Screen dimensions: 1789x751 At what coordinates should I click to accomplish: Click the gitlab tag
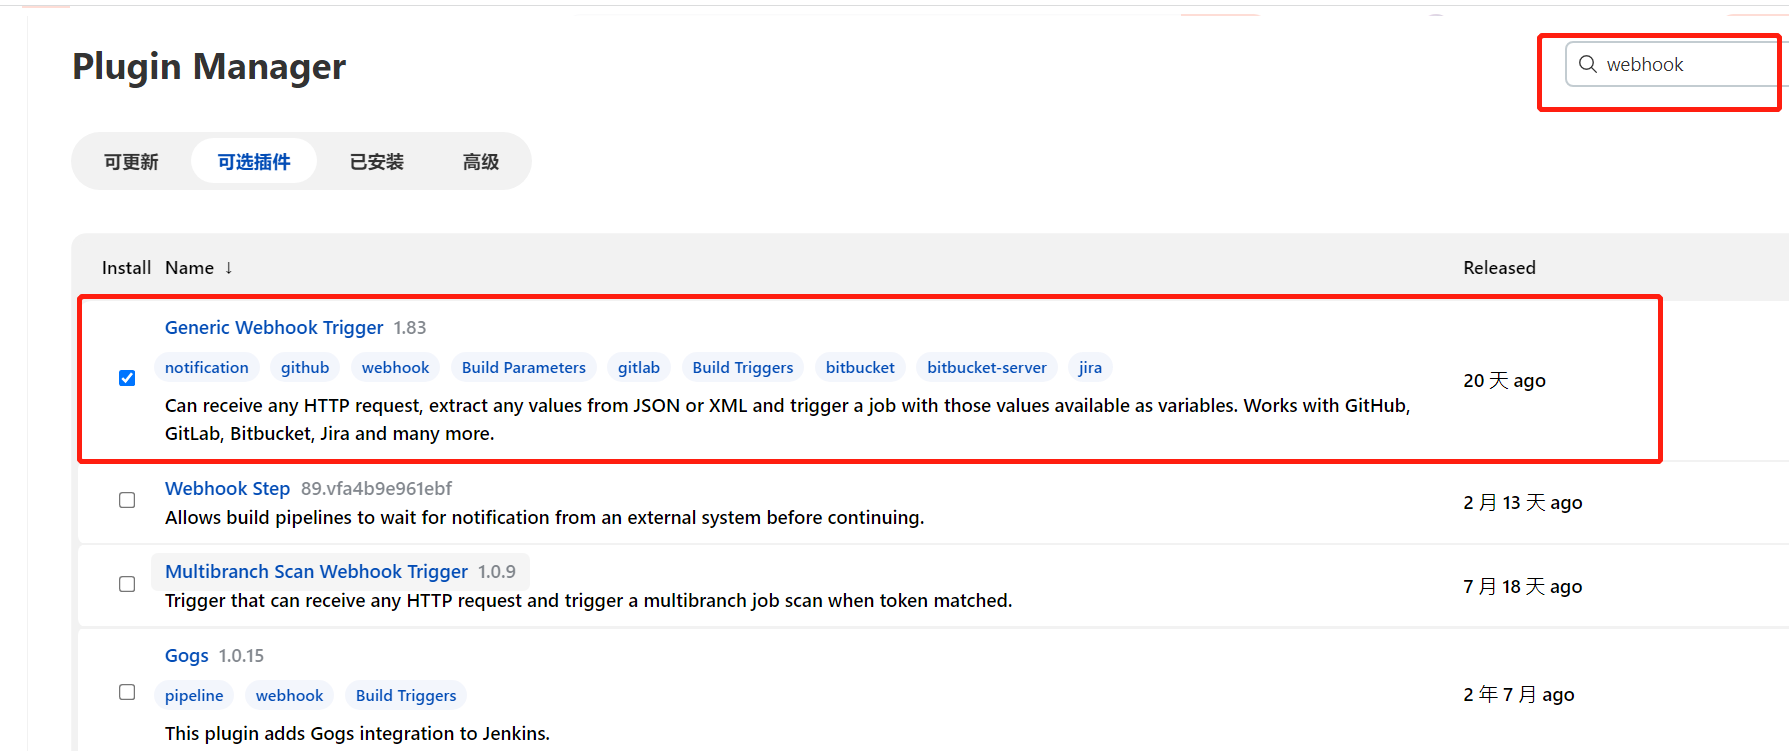click(639, 368)
